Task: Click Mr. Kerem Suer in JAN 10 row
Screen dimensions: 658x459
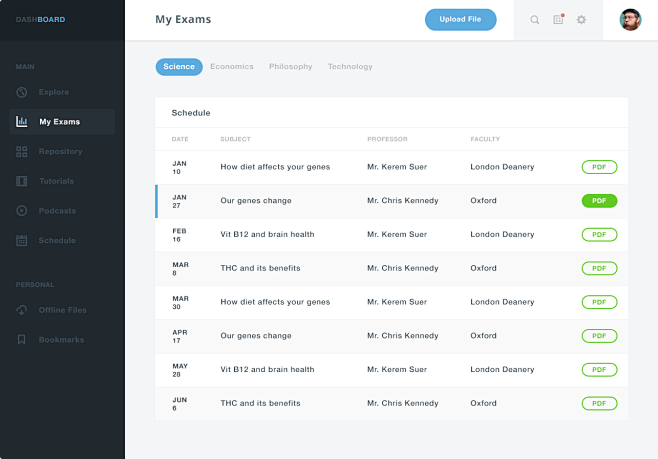Action: [397, 167]
